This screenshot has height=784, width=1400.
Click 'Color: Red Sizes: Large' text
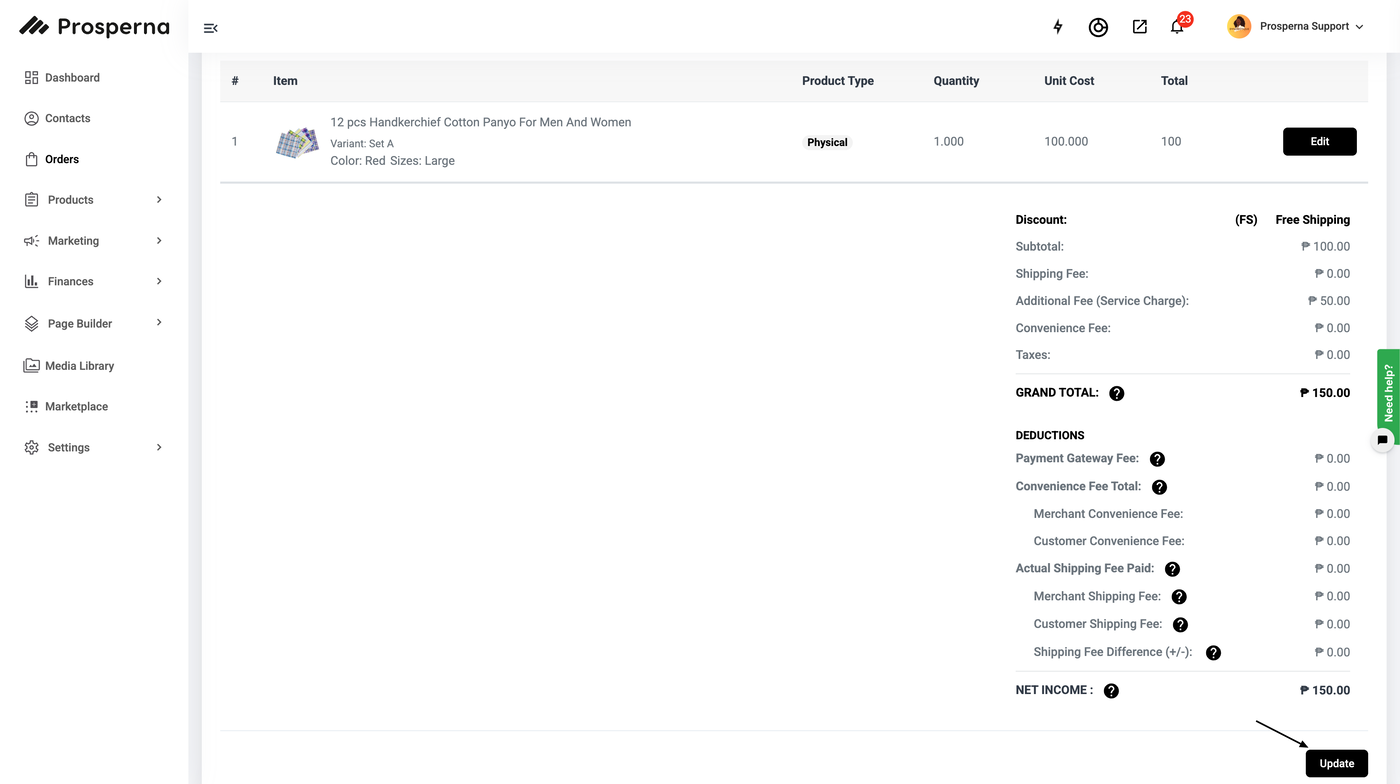tap(393, 161)
